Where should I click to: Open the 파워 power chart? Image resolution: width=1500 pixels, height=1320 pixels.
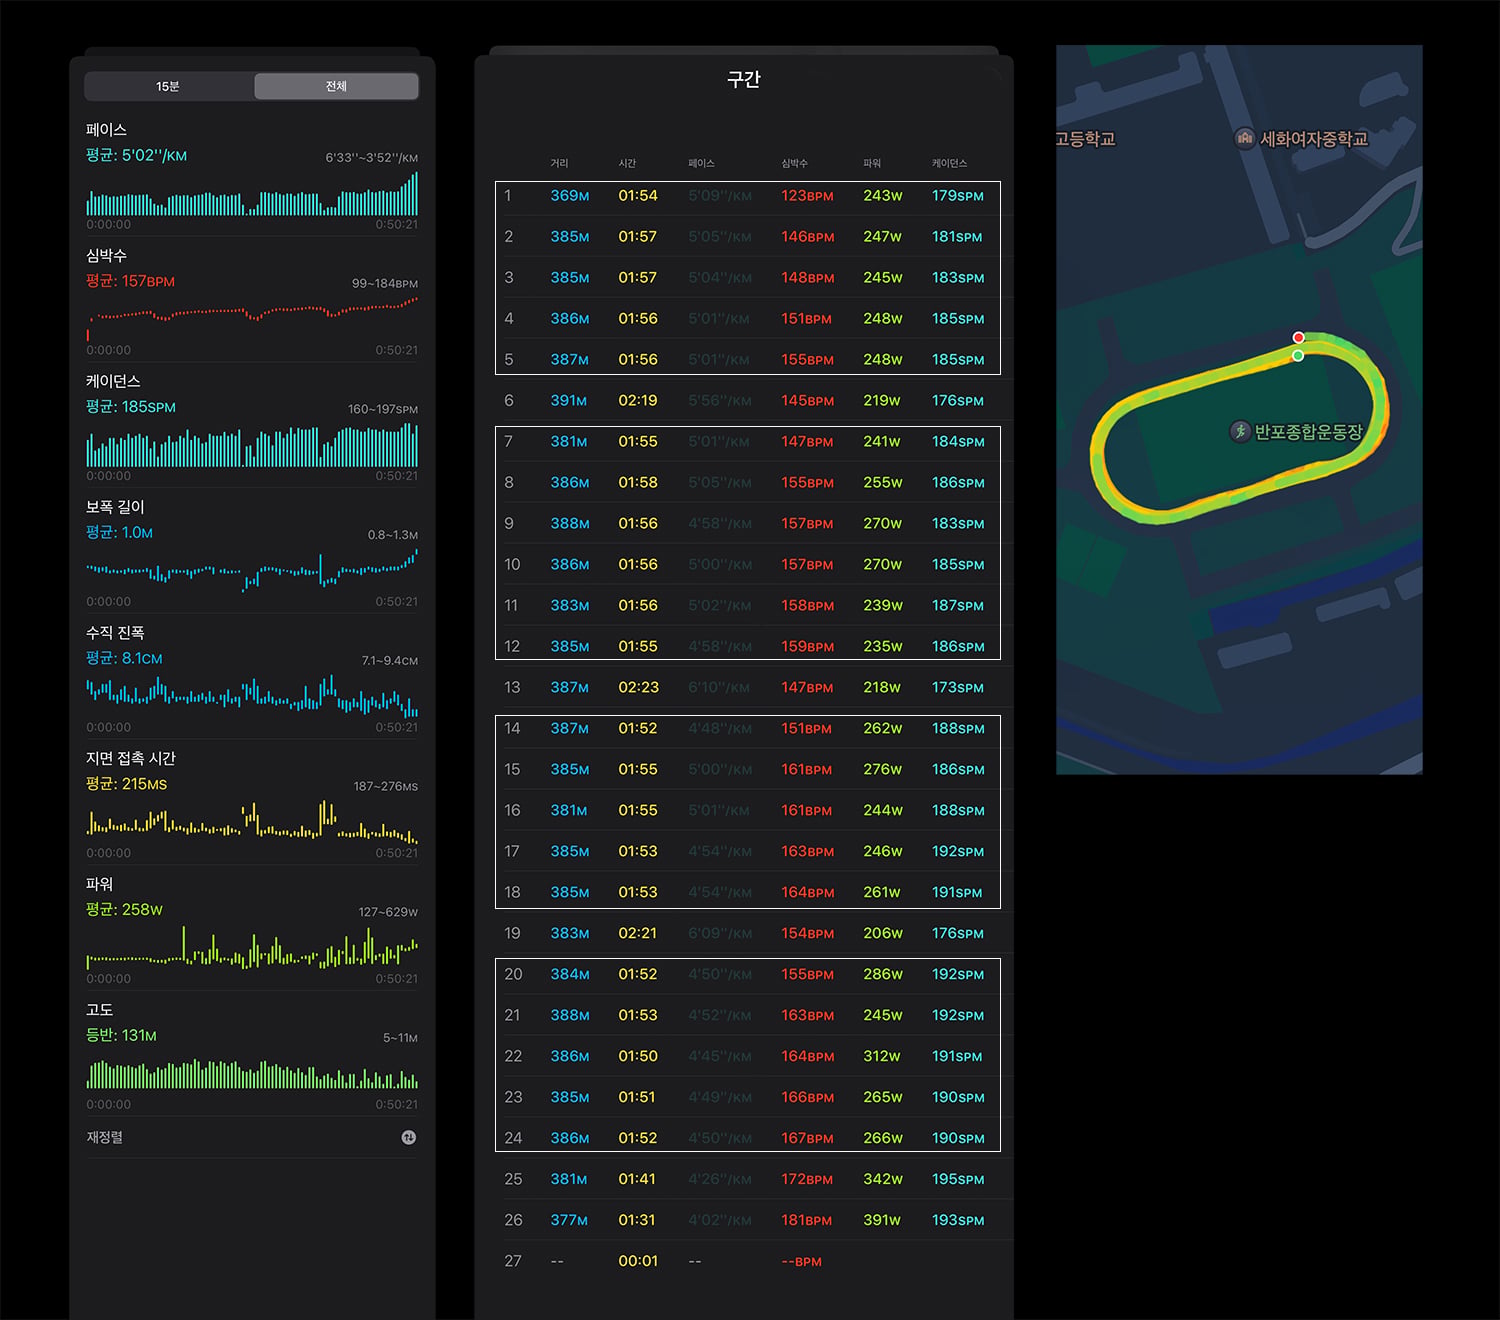pyautogui.click(x=252, y=930)
